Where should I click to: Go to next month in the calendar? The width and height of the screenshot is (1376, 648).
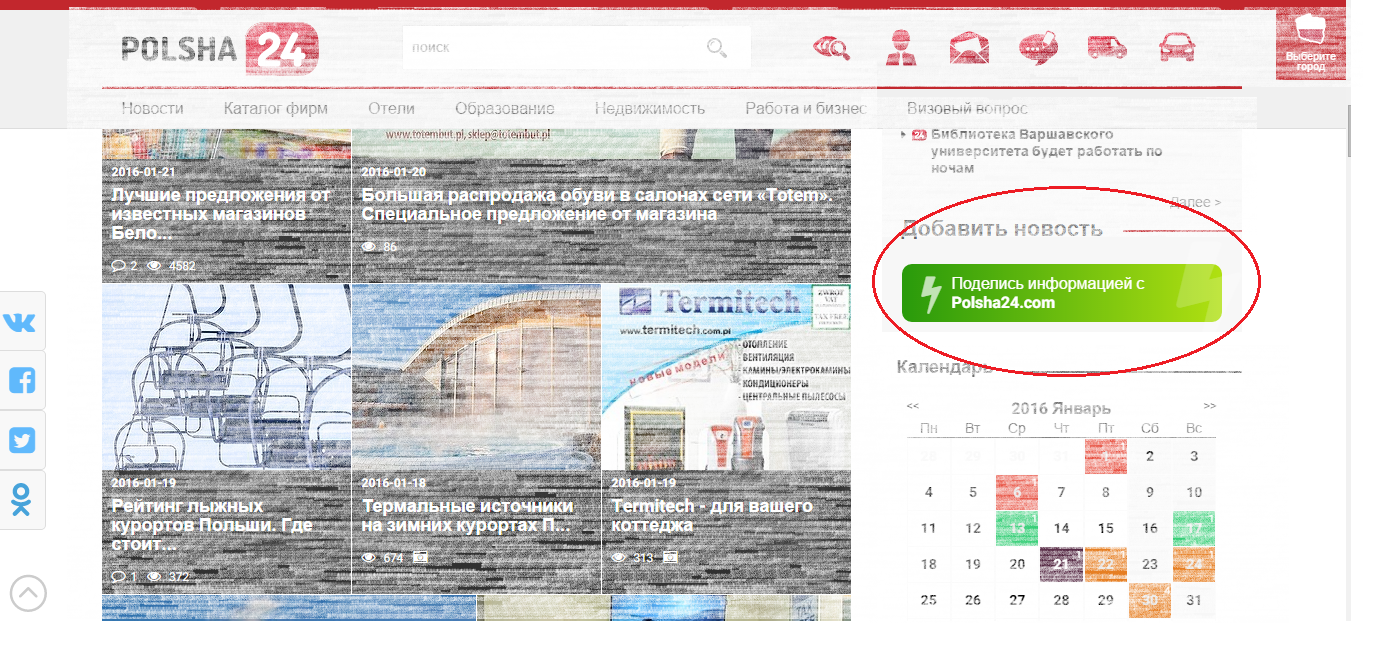click(x=1210, y=407)
